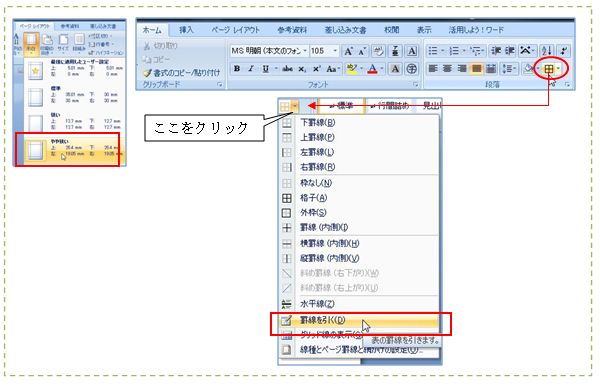Toggle Justify alignment (highlighted)
Viewport: 600px width, 385px height.
tap(476, 69)
